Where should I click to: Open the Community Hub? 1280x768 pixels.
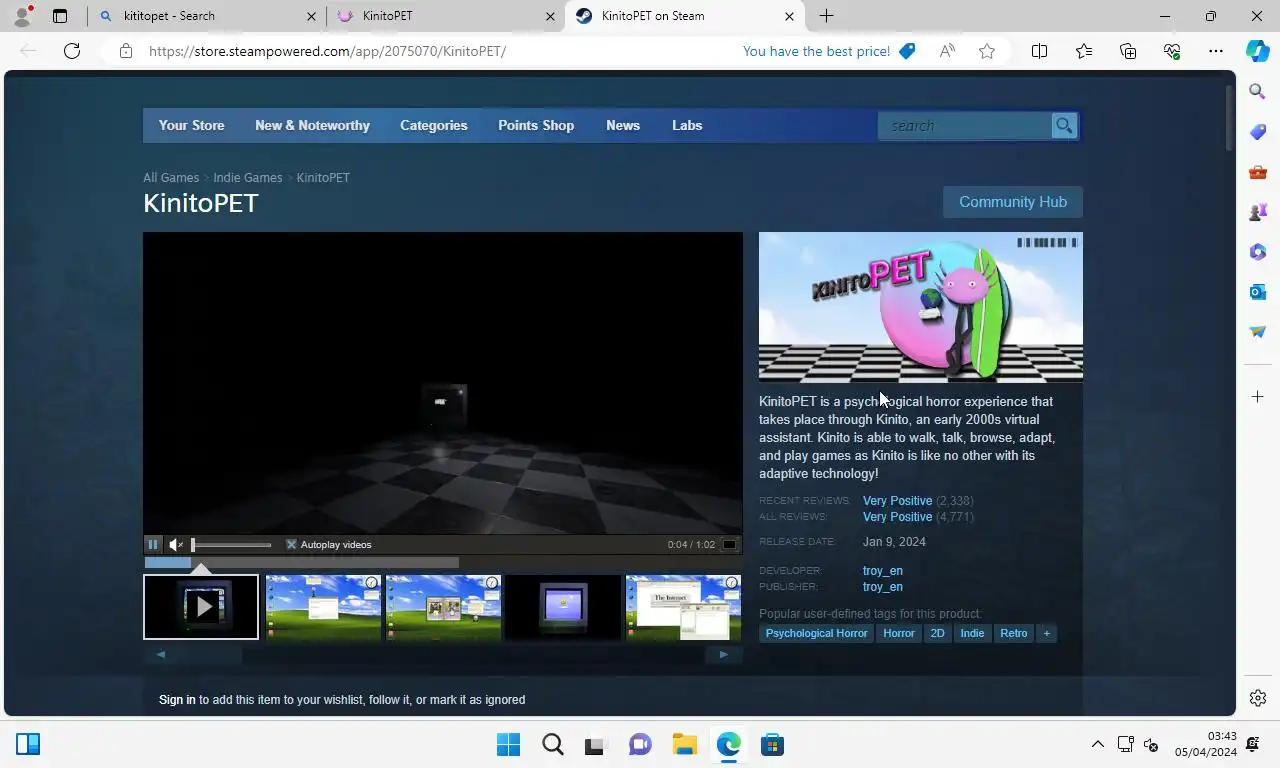(x=1013, y=202)
